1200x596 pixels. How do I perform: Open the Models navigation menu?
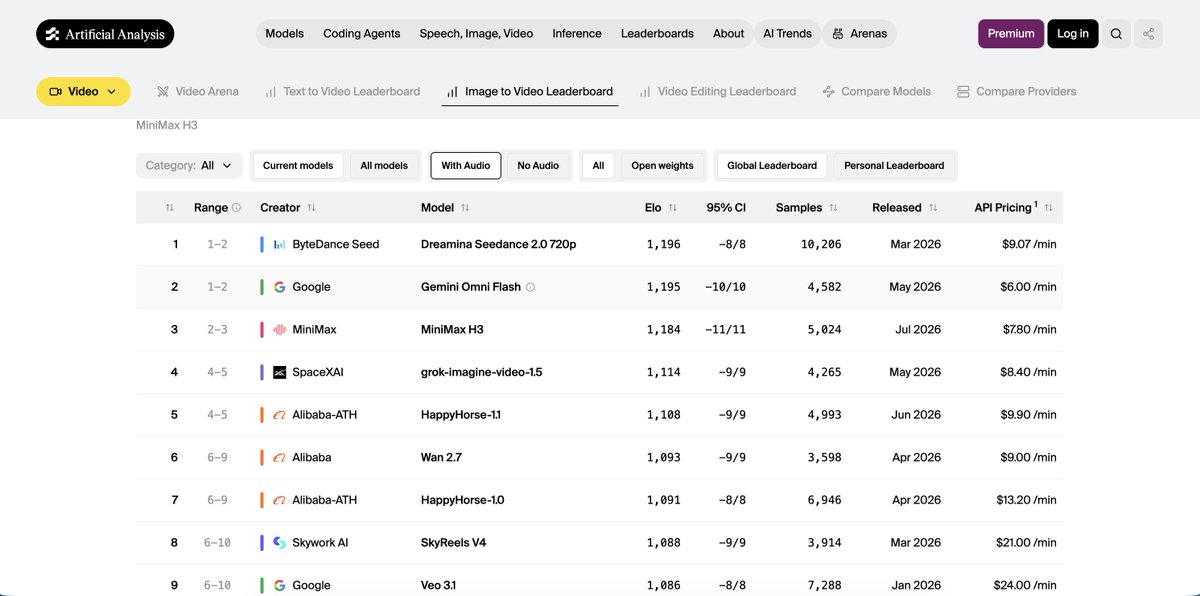pyautogui.click(x=285, y=34)
